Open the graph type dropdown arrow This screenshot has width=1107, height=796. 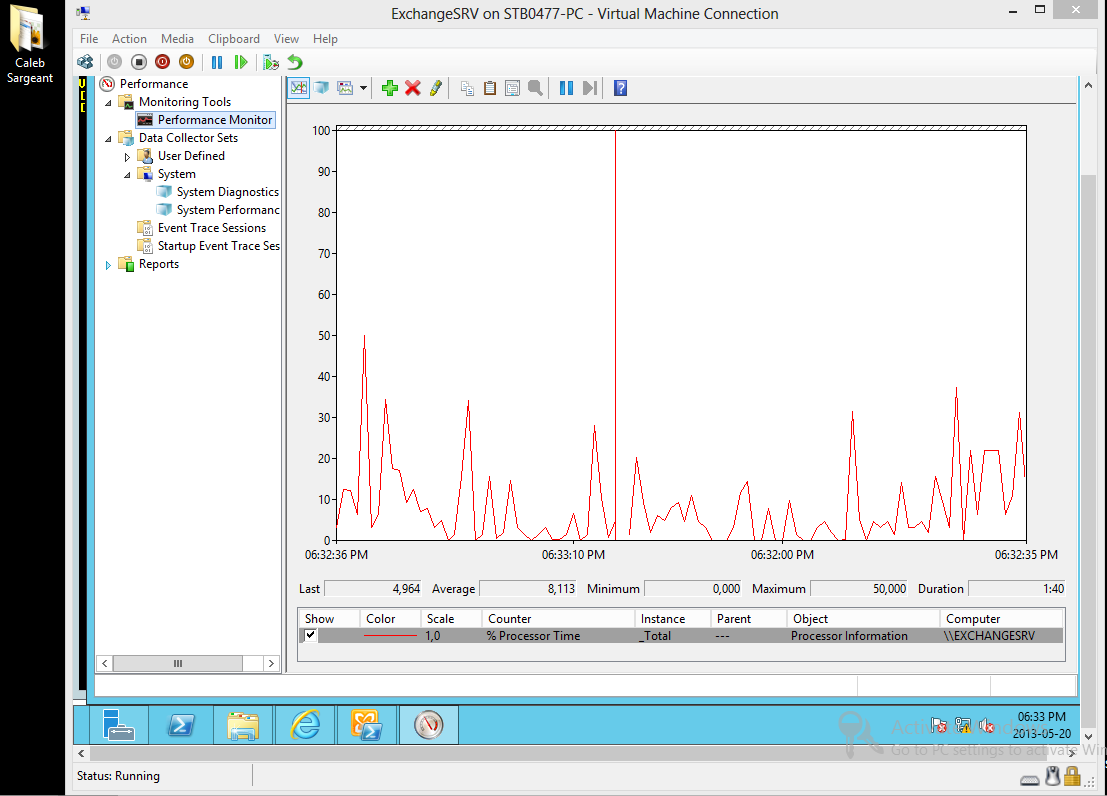pos(363,88)
